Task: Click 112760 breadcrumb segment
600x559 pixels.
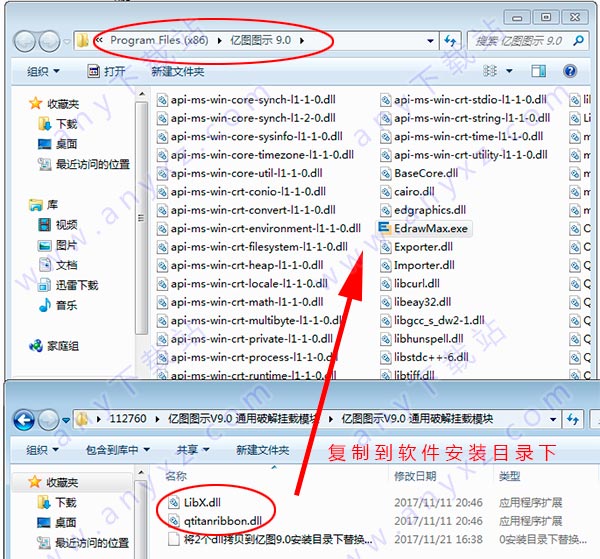Action: pos(128,419)
